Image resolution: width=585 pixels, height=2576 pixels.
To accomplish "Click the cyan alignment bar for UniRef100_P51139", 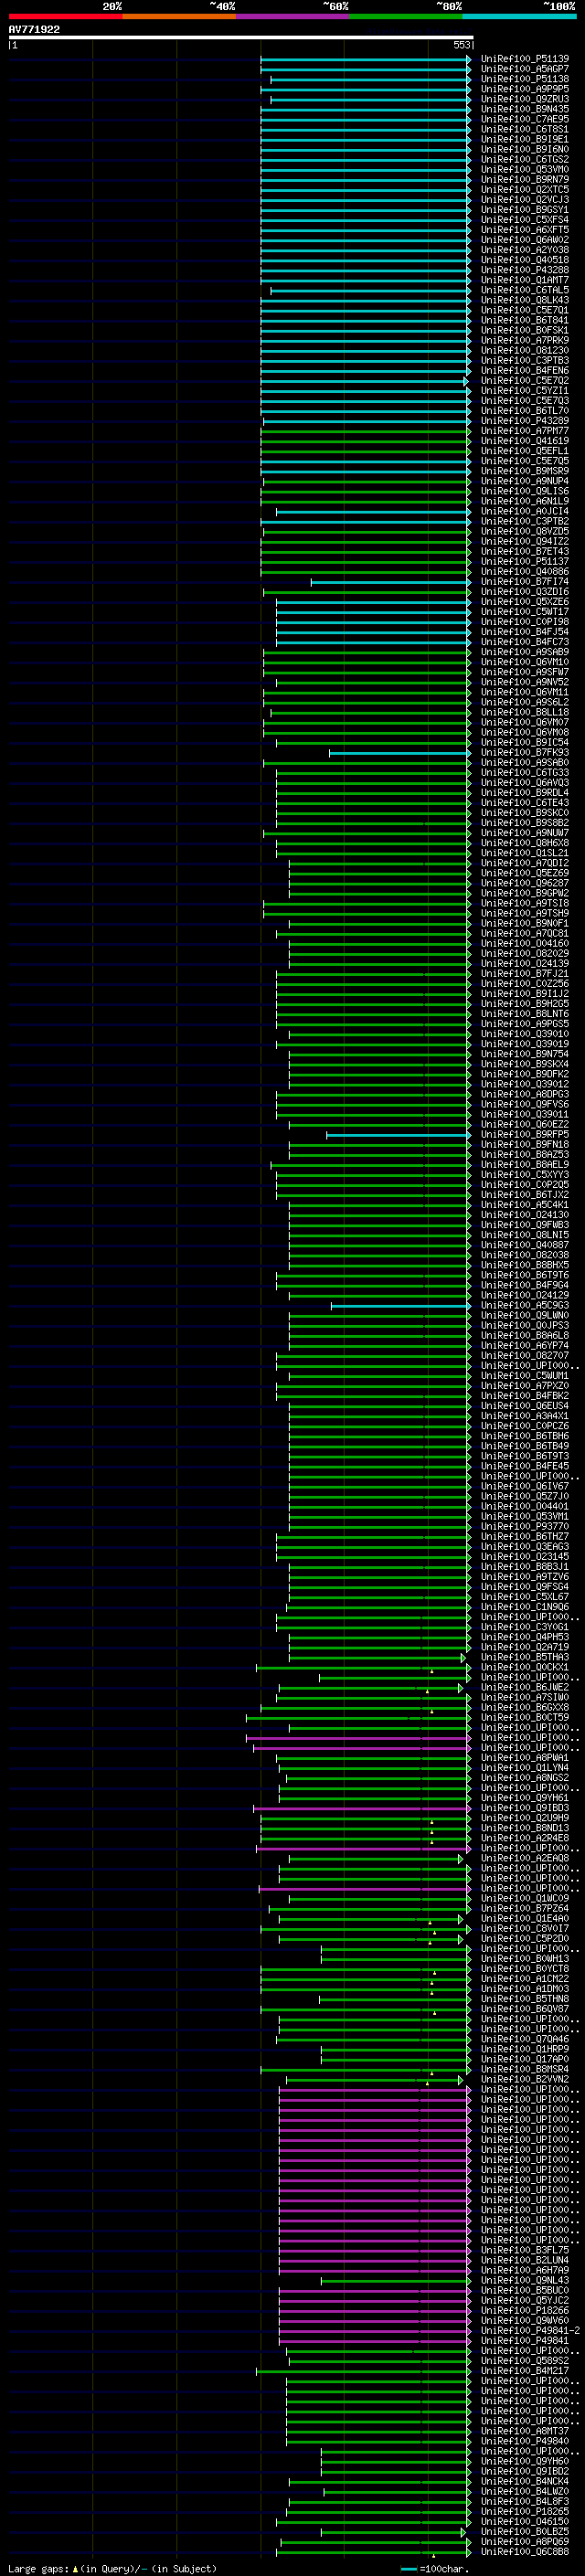I will 365,59.
